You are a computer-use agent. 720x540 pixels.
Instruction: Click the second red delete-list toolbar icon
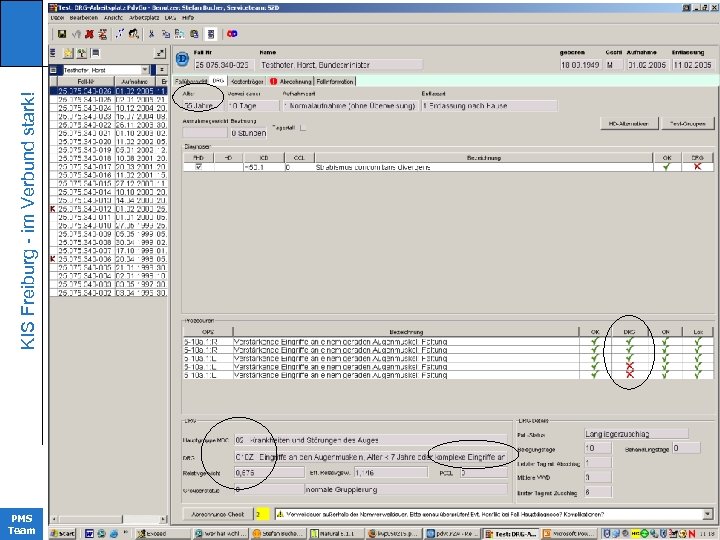click(103, 34)
